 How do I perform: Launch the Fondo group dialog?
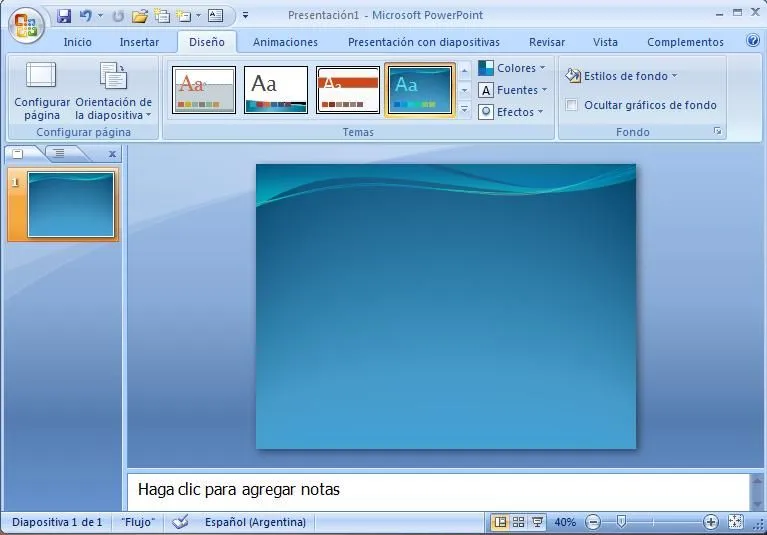[x=717, y=131]
